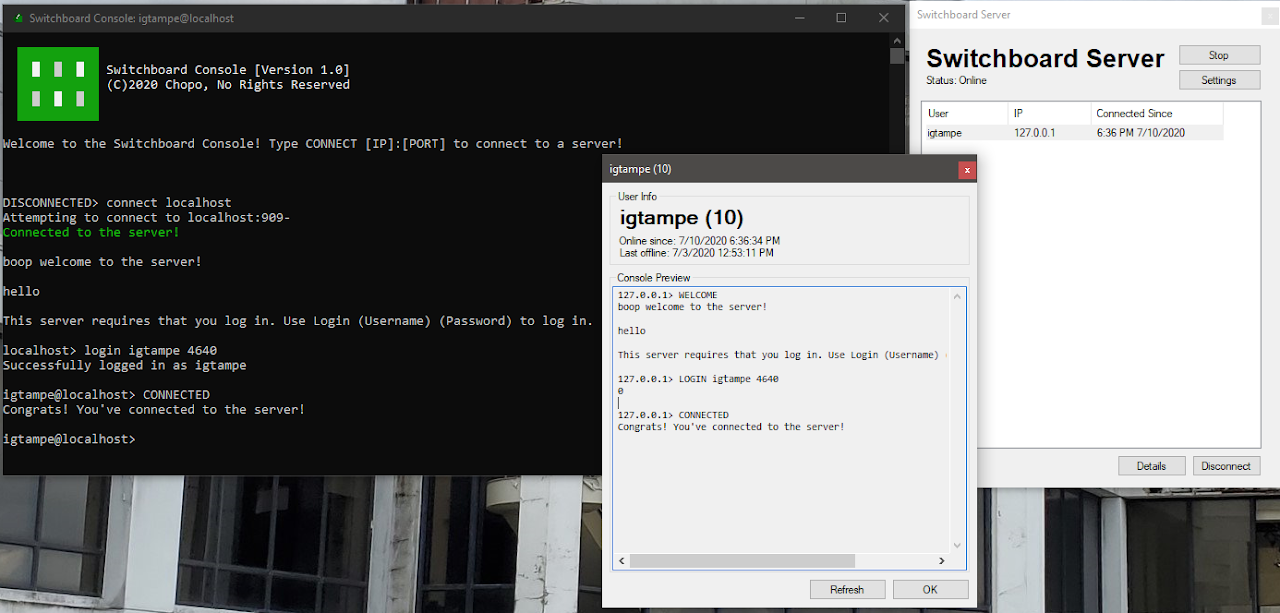Refresh the console preview in igtampe dialog
Image resolution: width=1280 pixels, height=613 pixels.
(x=847, y=589)
